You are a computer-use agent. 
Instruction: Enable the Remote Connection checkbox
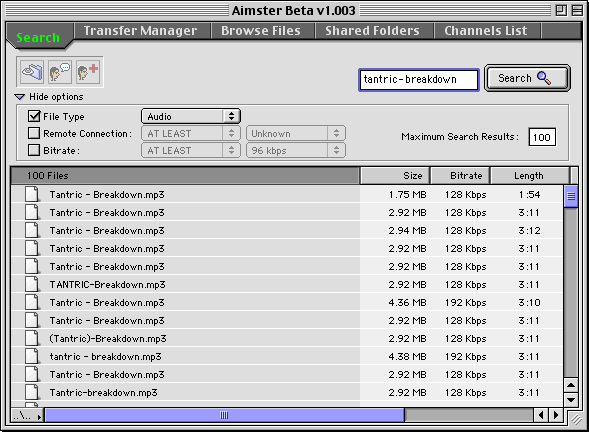34,133
